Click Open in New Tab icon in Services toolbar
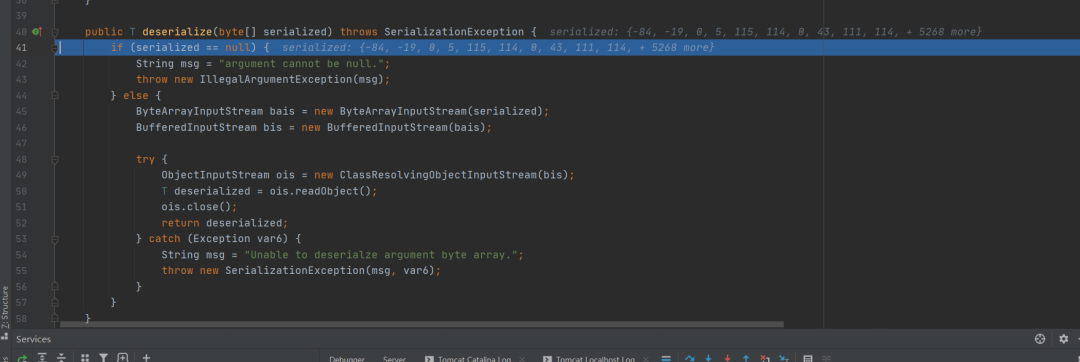The height and width of the screenshot is (362, 1080). [123, 357]
